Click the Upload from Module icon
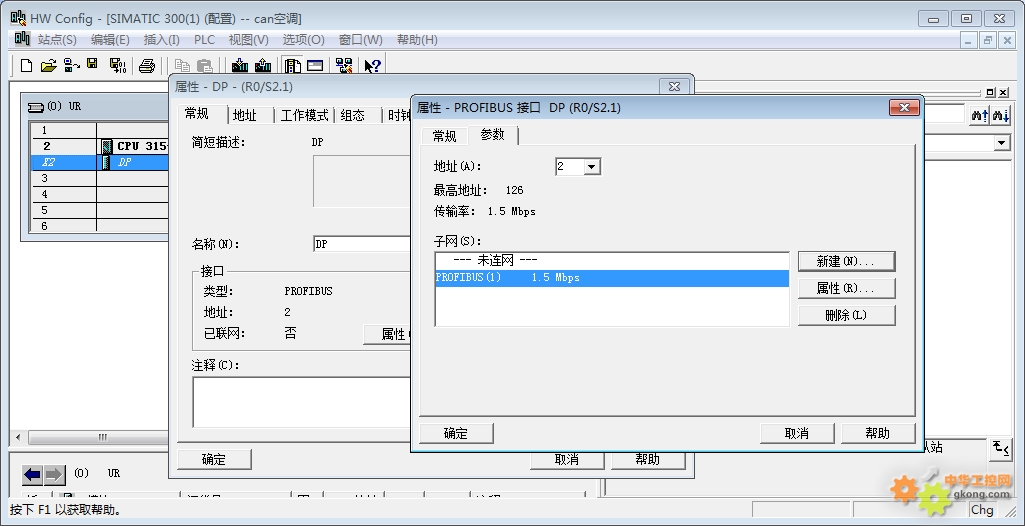The image size is (1025, 526). [x=263, y=66]
